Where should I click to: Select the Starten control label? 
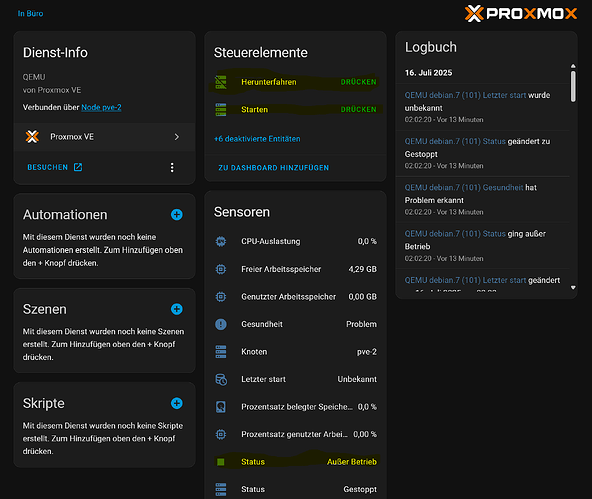[254, 109]
